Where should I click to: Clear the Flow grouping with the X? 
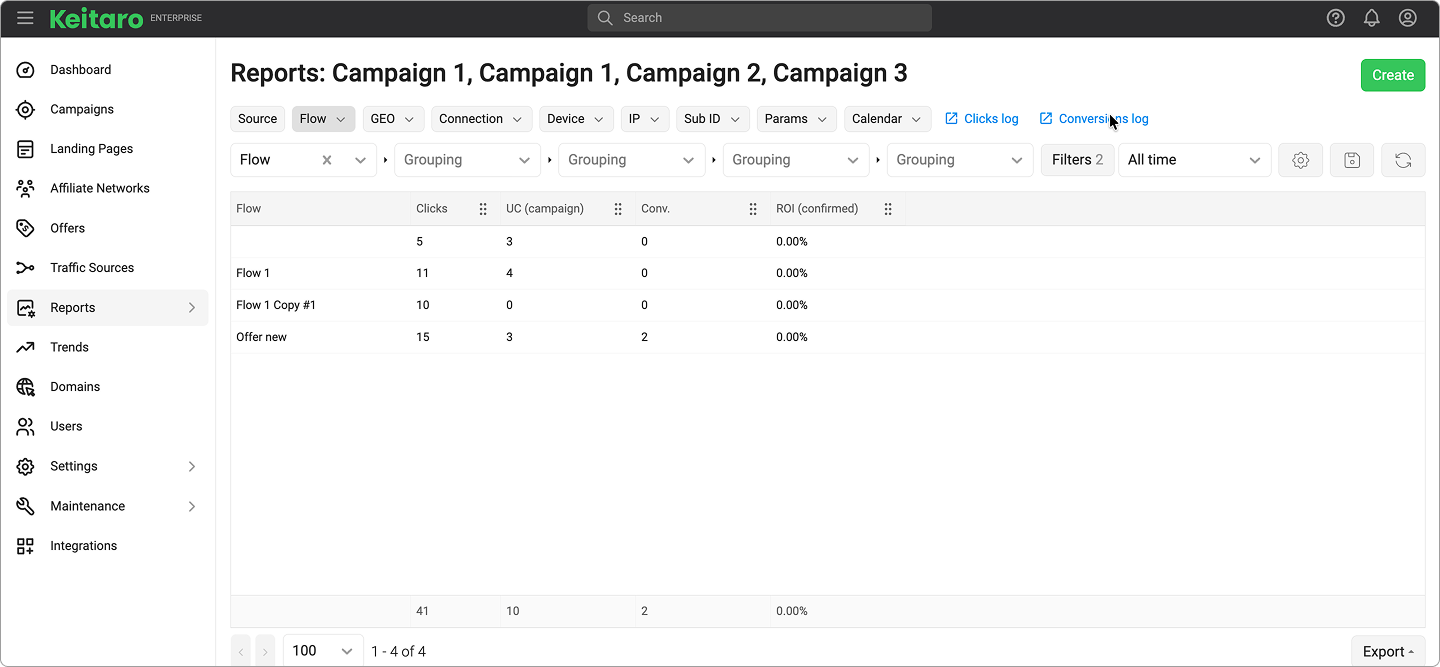(x=326, y=160)
